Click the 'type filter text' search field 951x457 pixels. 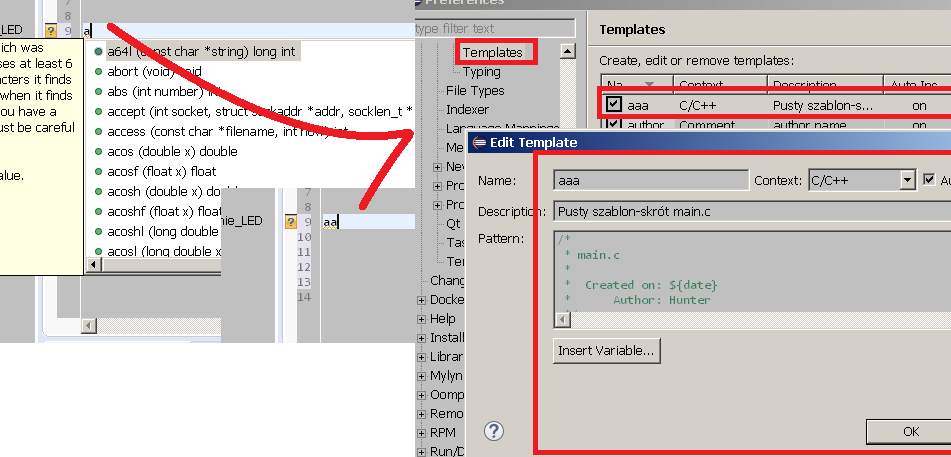[x=495, y=29]
